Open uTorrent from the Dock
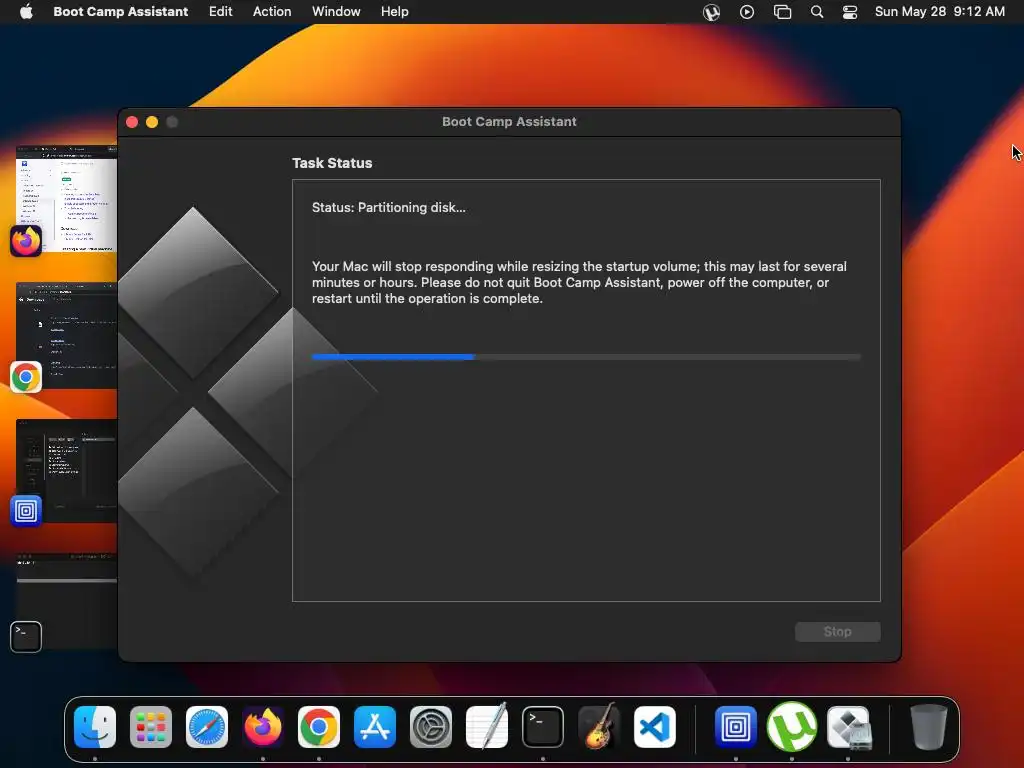This screenshot has width=1024, height=768. click(x=792, y=726)
